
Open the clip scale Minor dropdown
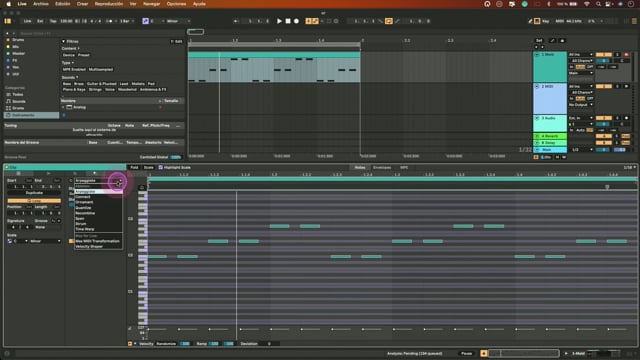point(45,241)
